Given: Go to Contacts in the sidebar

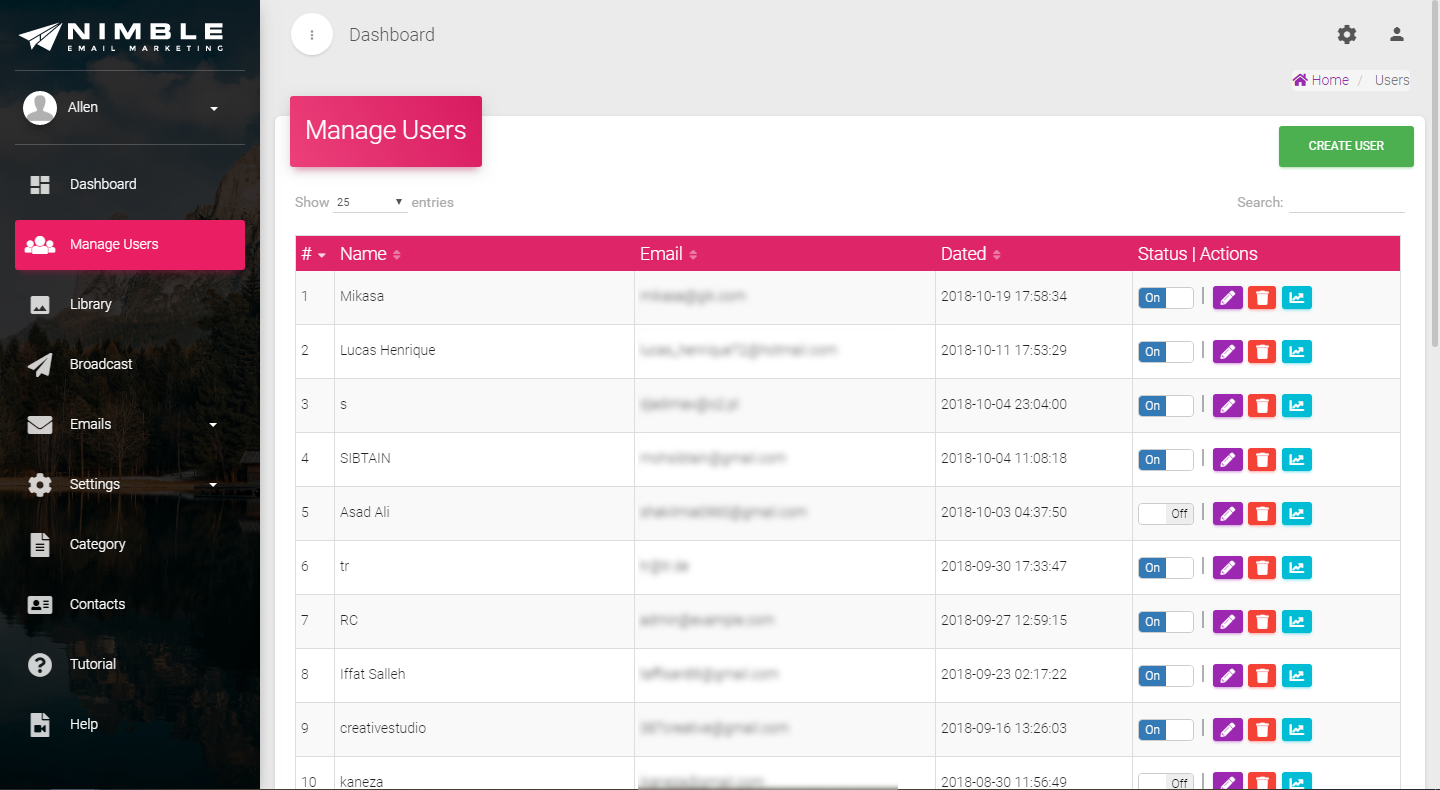Looking at the screenshot, I should tap(97, 604).
